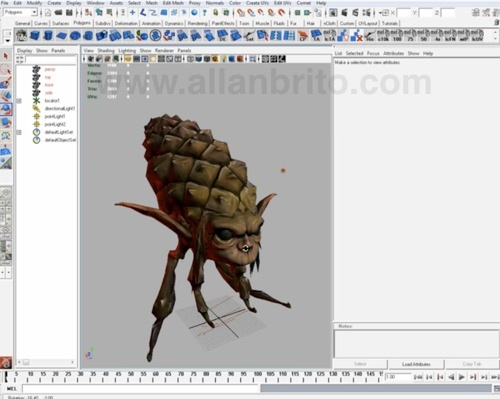Open the Create UVs menu

(257, 3)
